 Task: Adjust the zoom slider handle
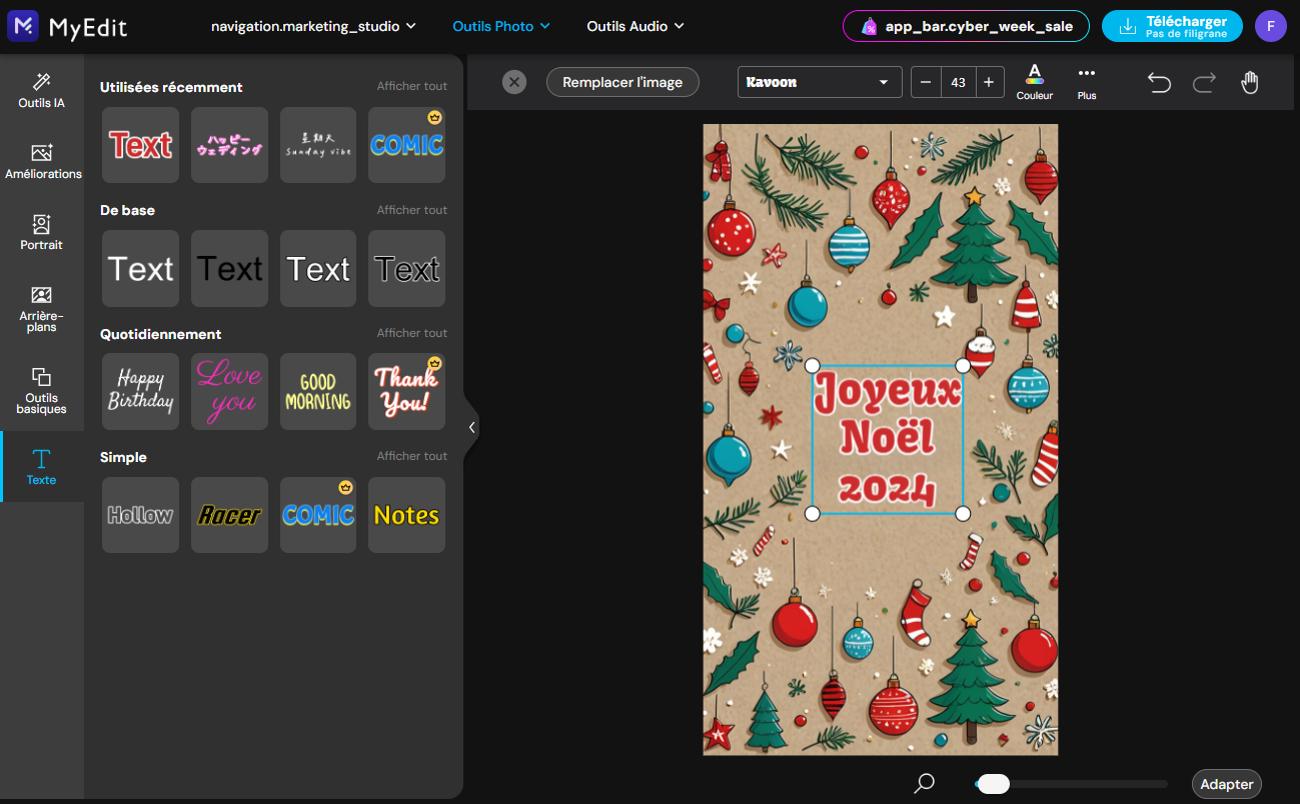(x=993, y=784)
